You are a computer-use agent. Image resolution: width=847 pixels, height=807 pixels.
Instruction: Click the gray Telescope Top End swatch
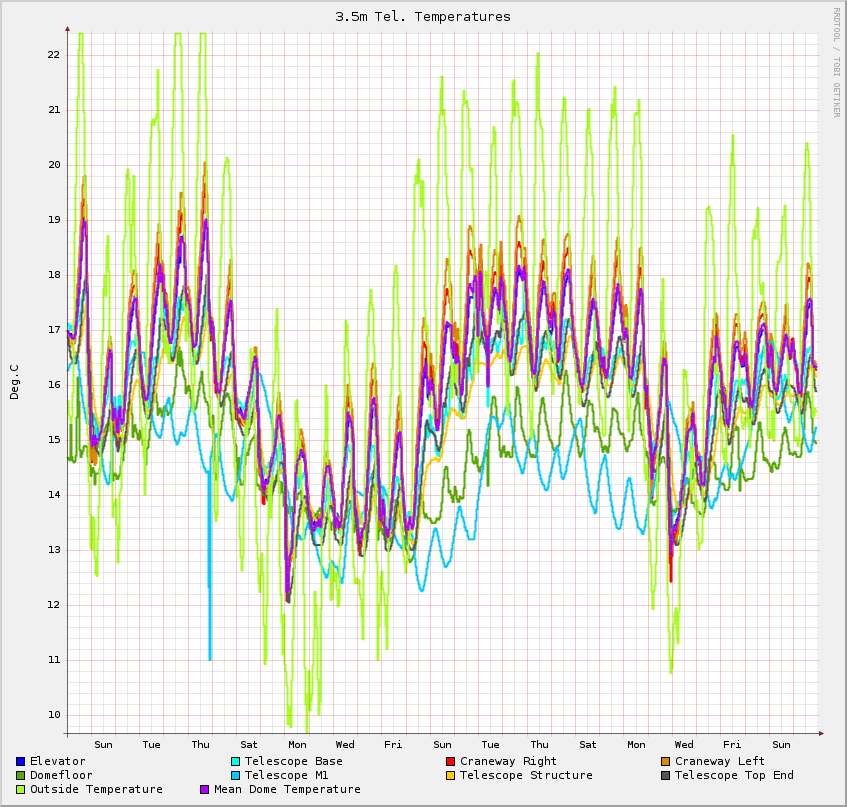tap(666, 776)
